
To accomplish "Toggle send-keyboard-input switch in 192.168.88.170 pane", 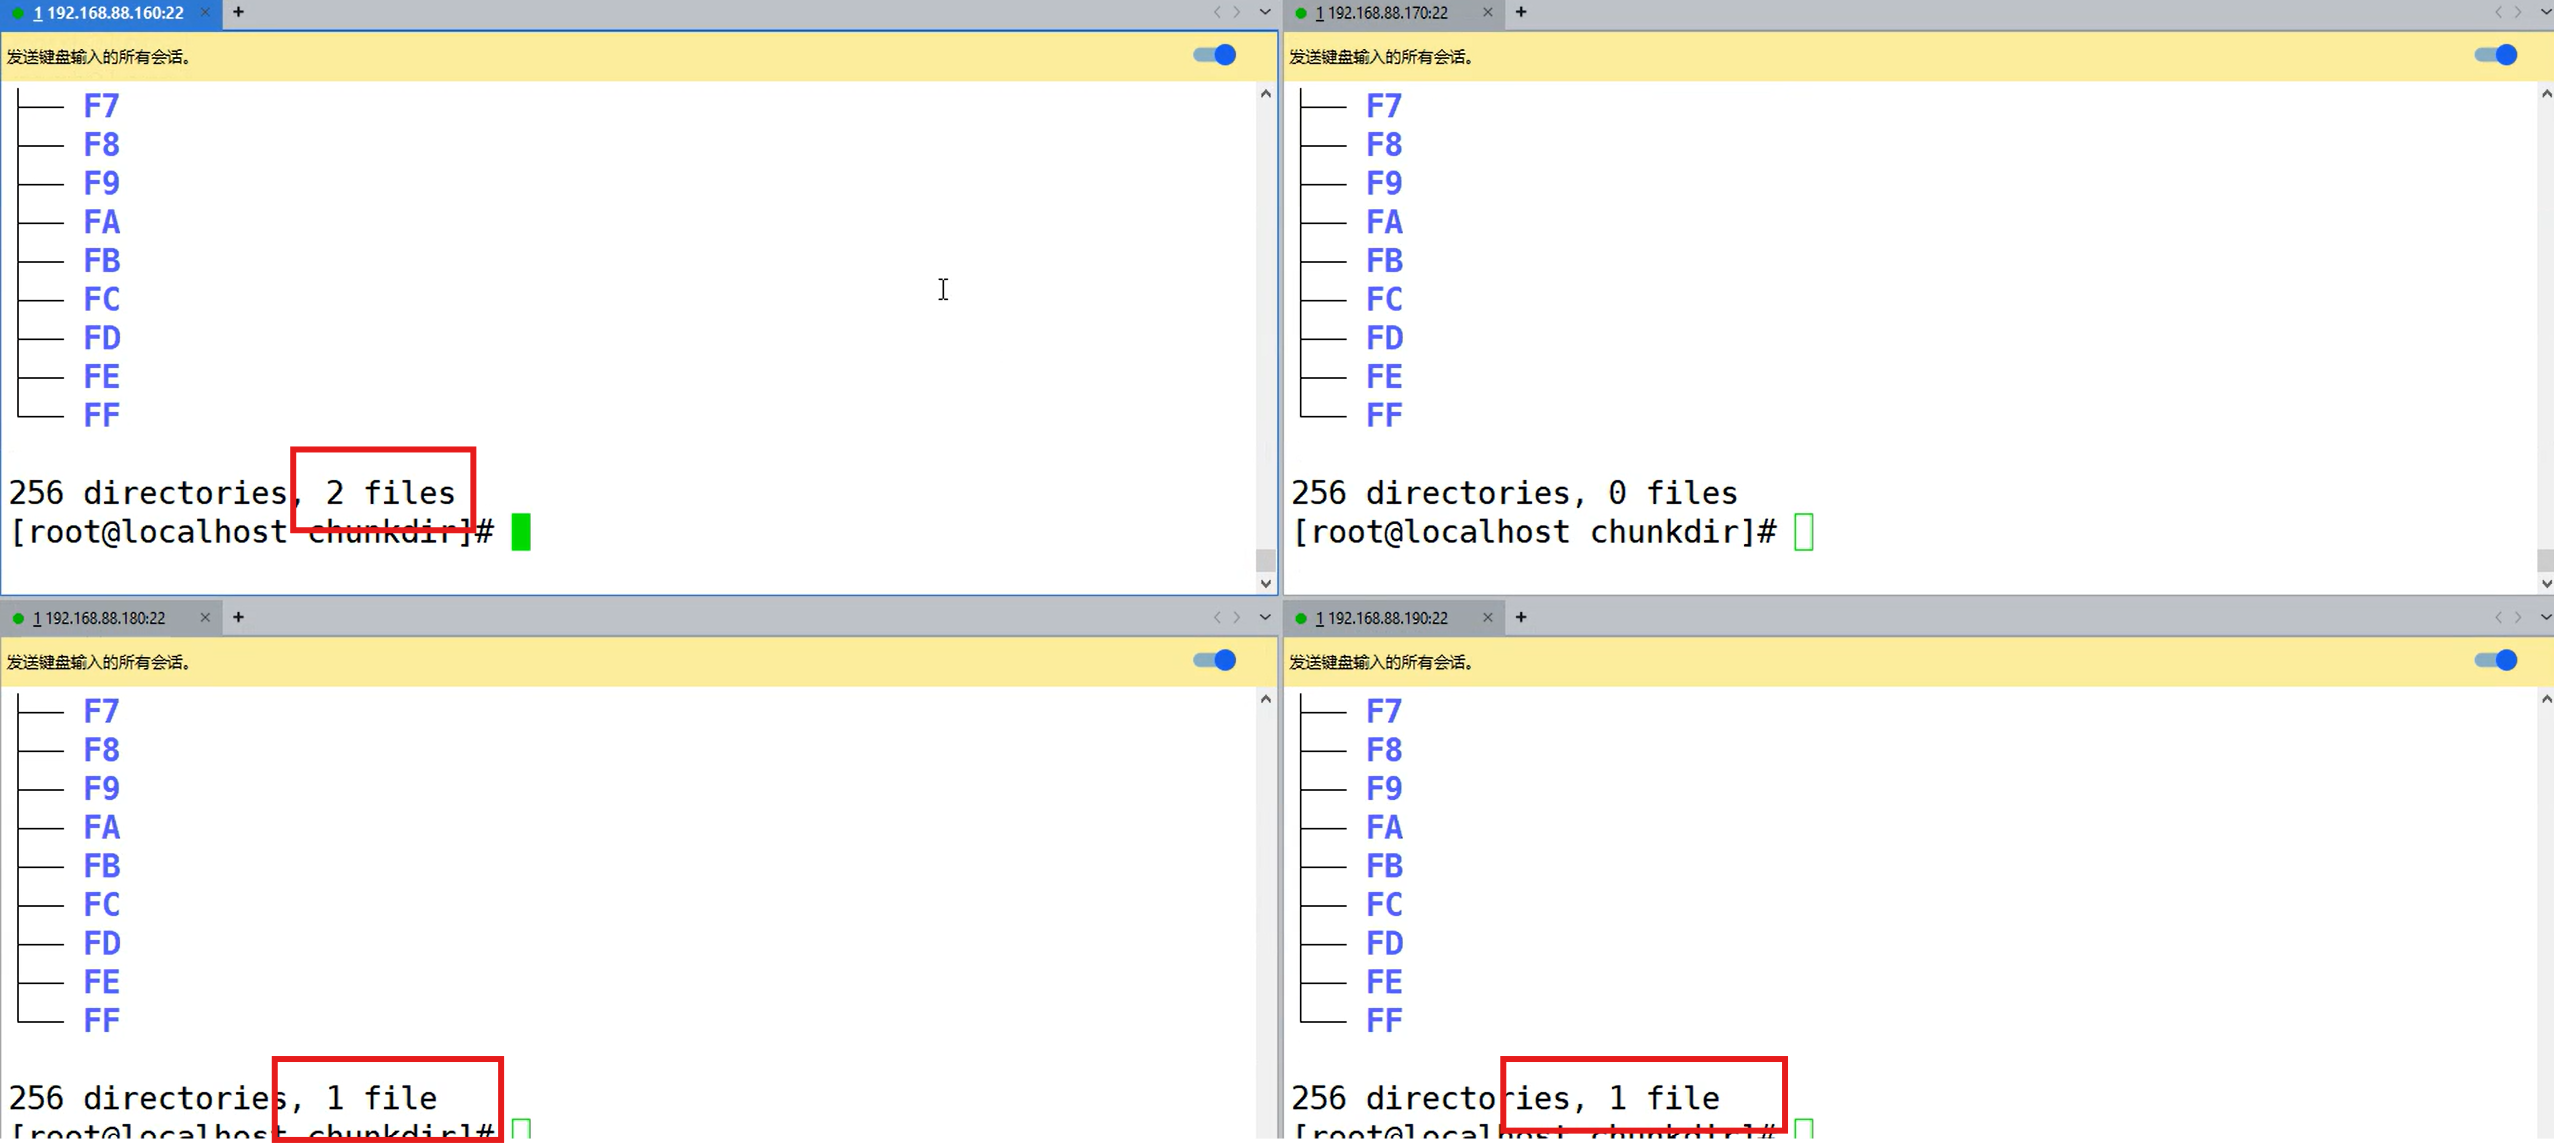I will tap(2495, 55).
